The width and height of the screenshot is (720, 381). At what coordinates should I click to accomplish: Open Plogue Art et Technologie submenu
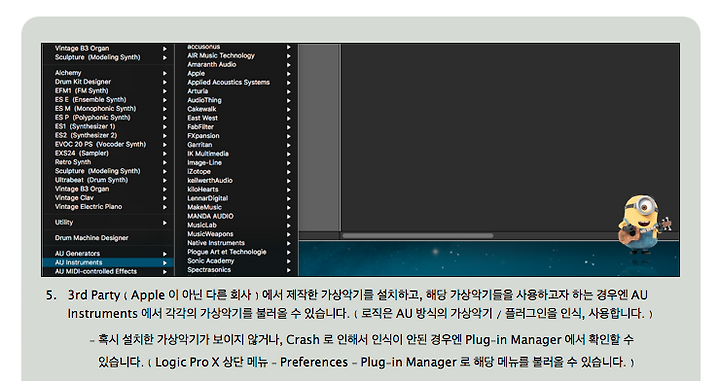[237, 252]
